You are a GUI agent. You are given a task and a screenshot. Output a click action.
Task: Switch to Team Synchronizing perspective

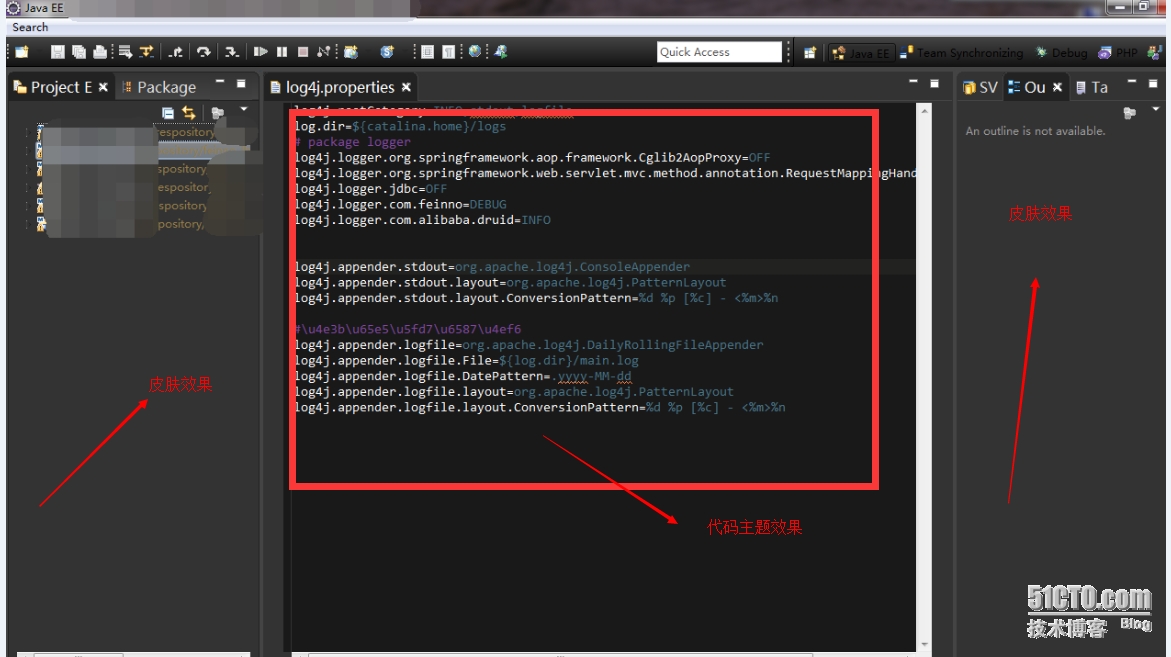pyautogui.click(x=962, y=53)
